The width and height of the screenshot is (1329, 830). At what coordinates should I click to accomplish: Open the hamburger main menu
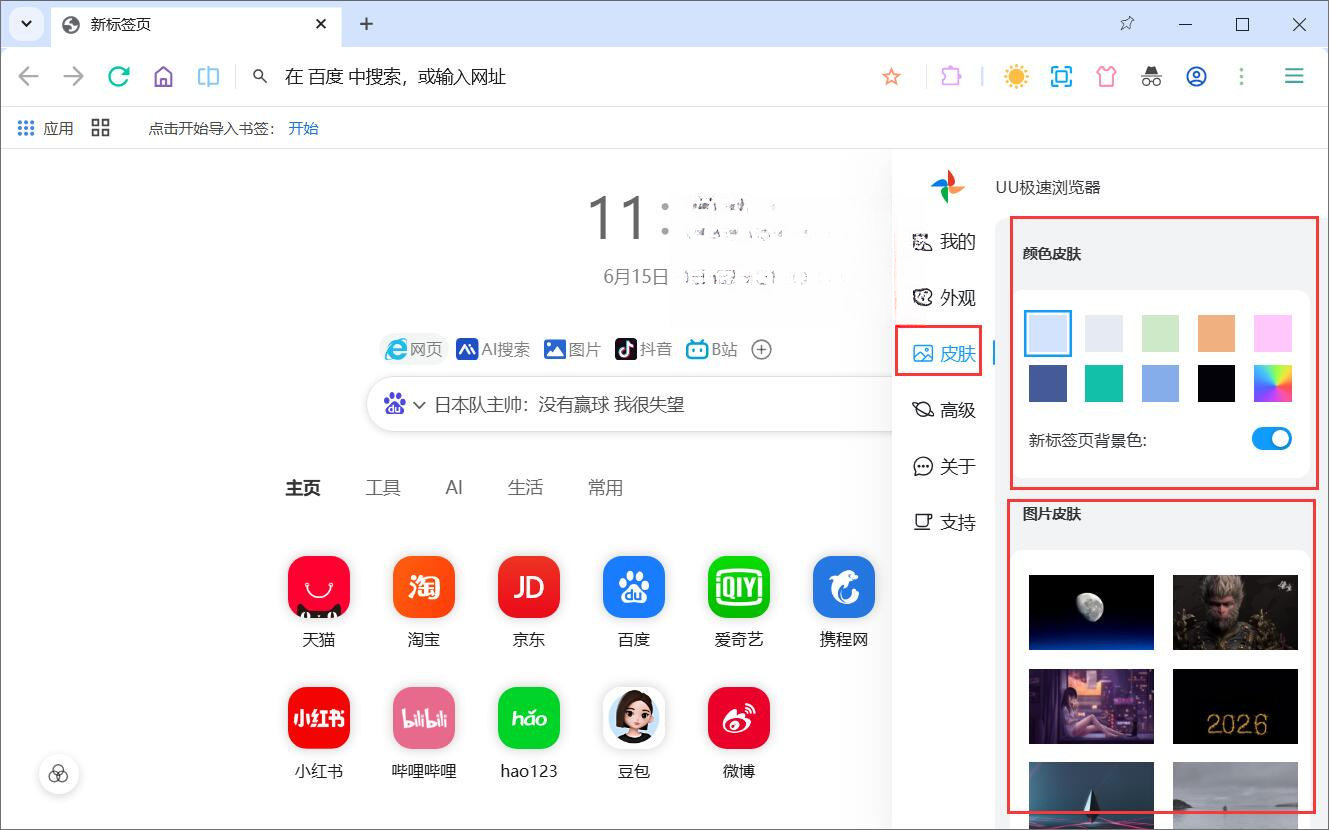point(1294,76)
